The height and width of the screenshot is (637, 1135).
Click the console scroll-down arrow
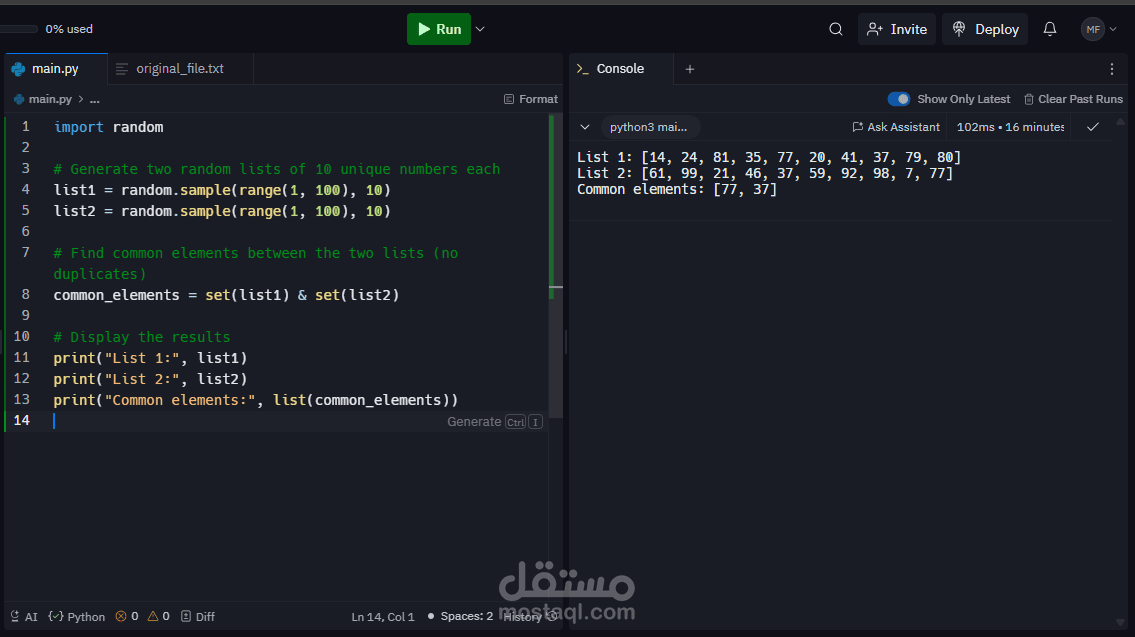[1121, 623]
